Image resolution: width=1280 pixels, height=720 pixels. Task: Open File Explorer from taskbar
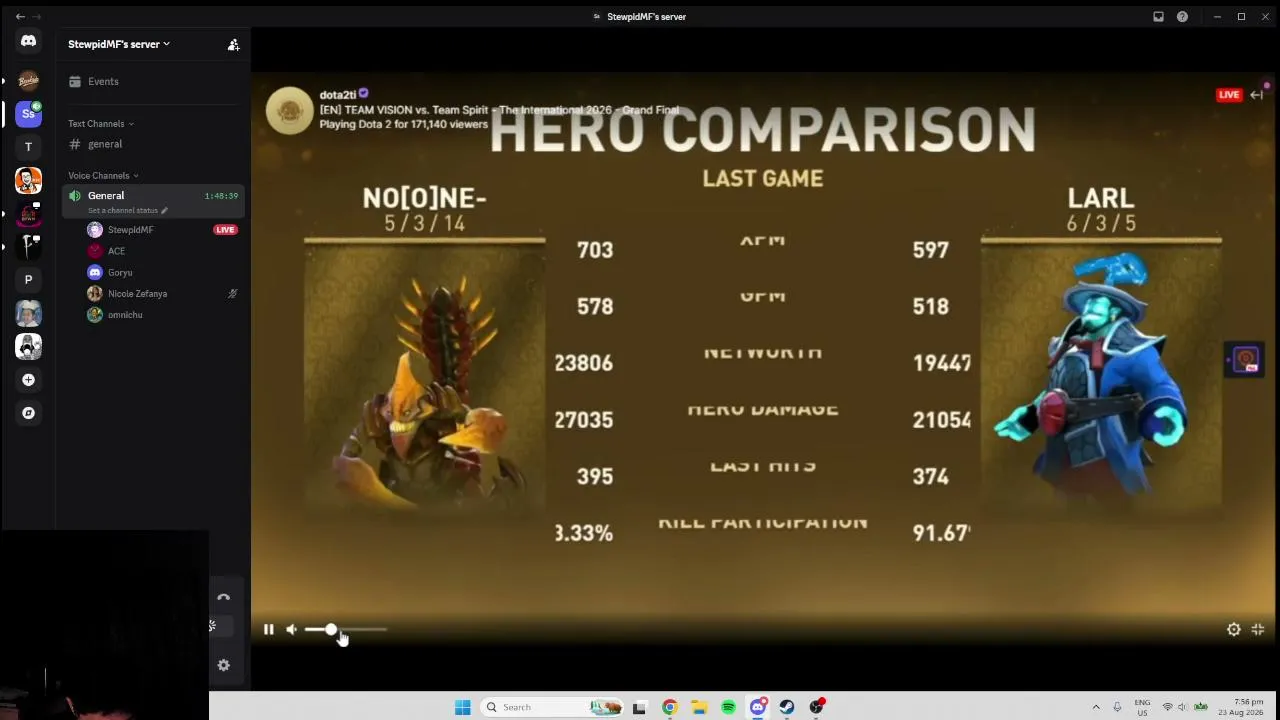(x=699, y=707)
